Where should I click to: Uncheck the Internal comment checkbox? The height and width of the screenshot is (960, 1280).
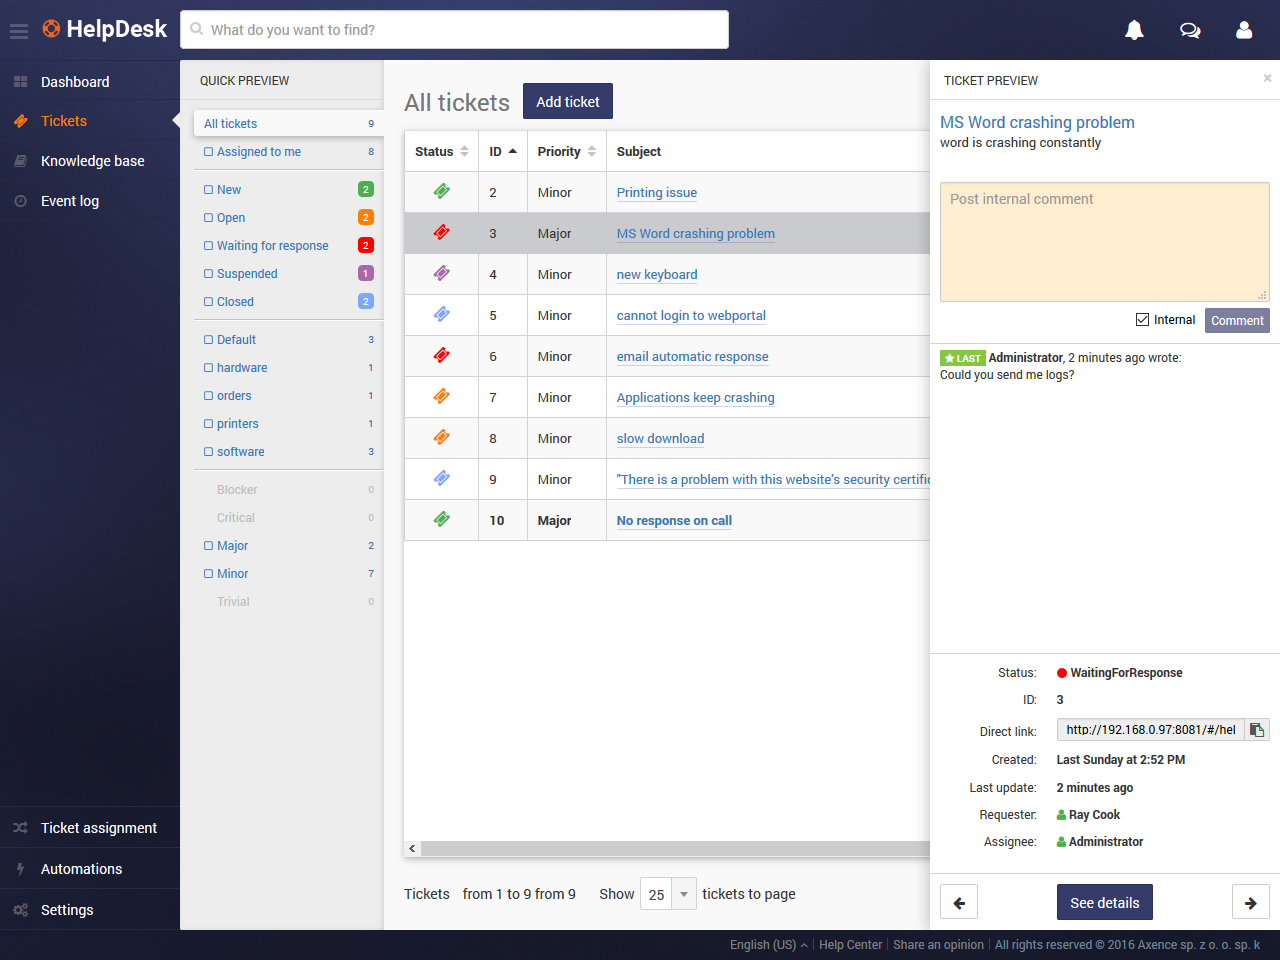click(1142, 320)
